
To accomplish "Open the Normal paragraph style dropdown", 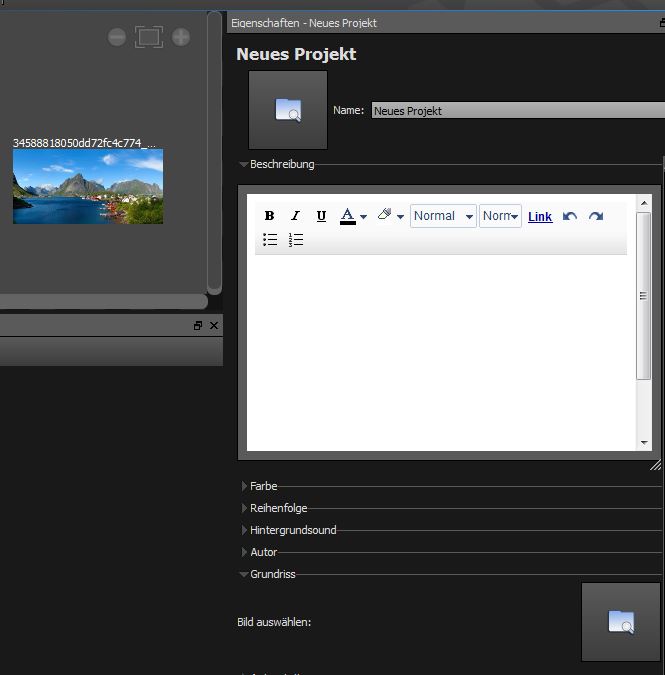I will (443, 216).
